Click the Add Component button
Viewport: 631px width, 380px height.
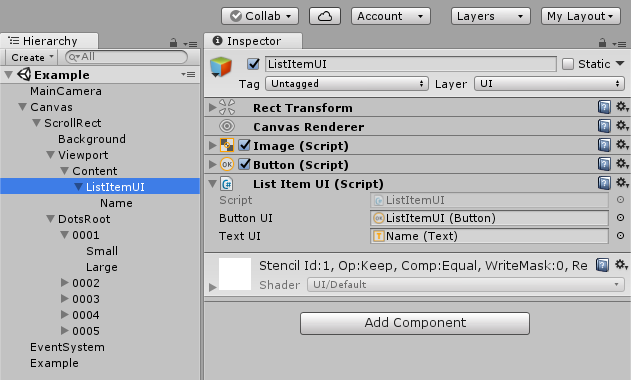point(415,323)
